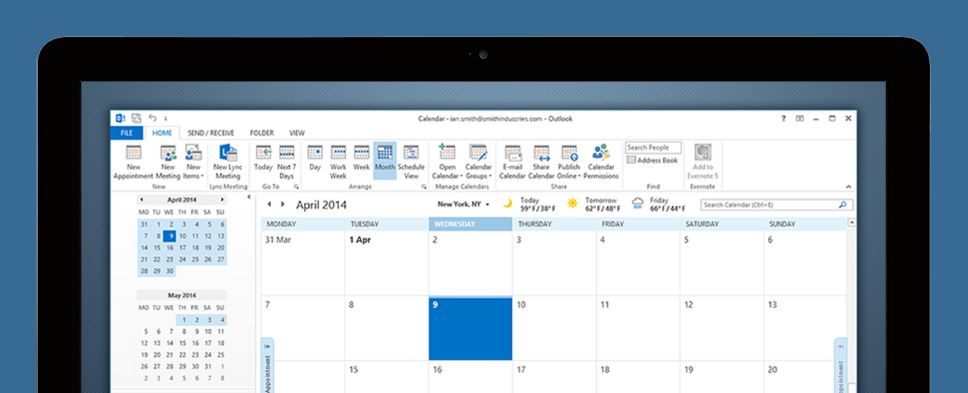This screenshot has width=968, height=393.
Task: Select the HOME ribbon tab
Action: point(162,133)
